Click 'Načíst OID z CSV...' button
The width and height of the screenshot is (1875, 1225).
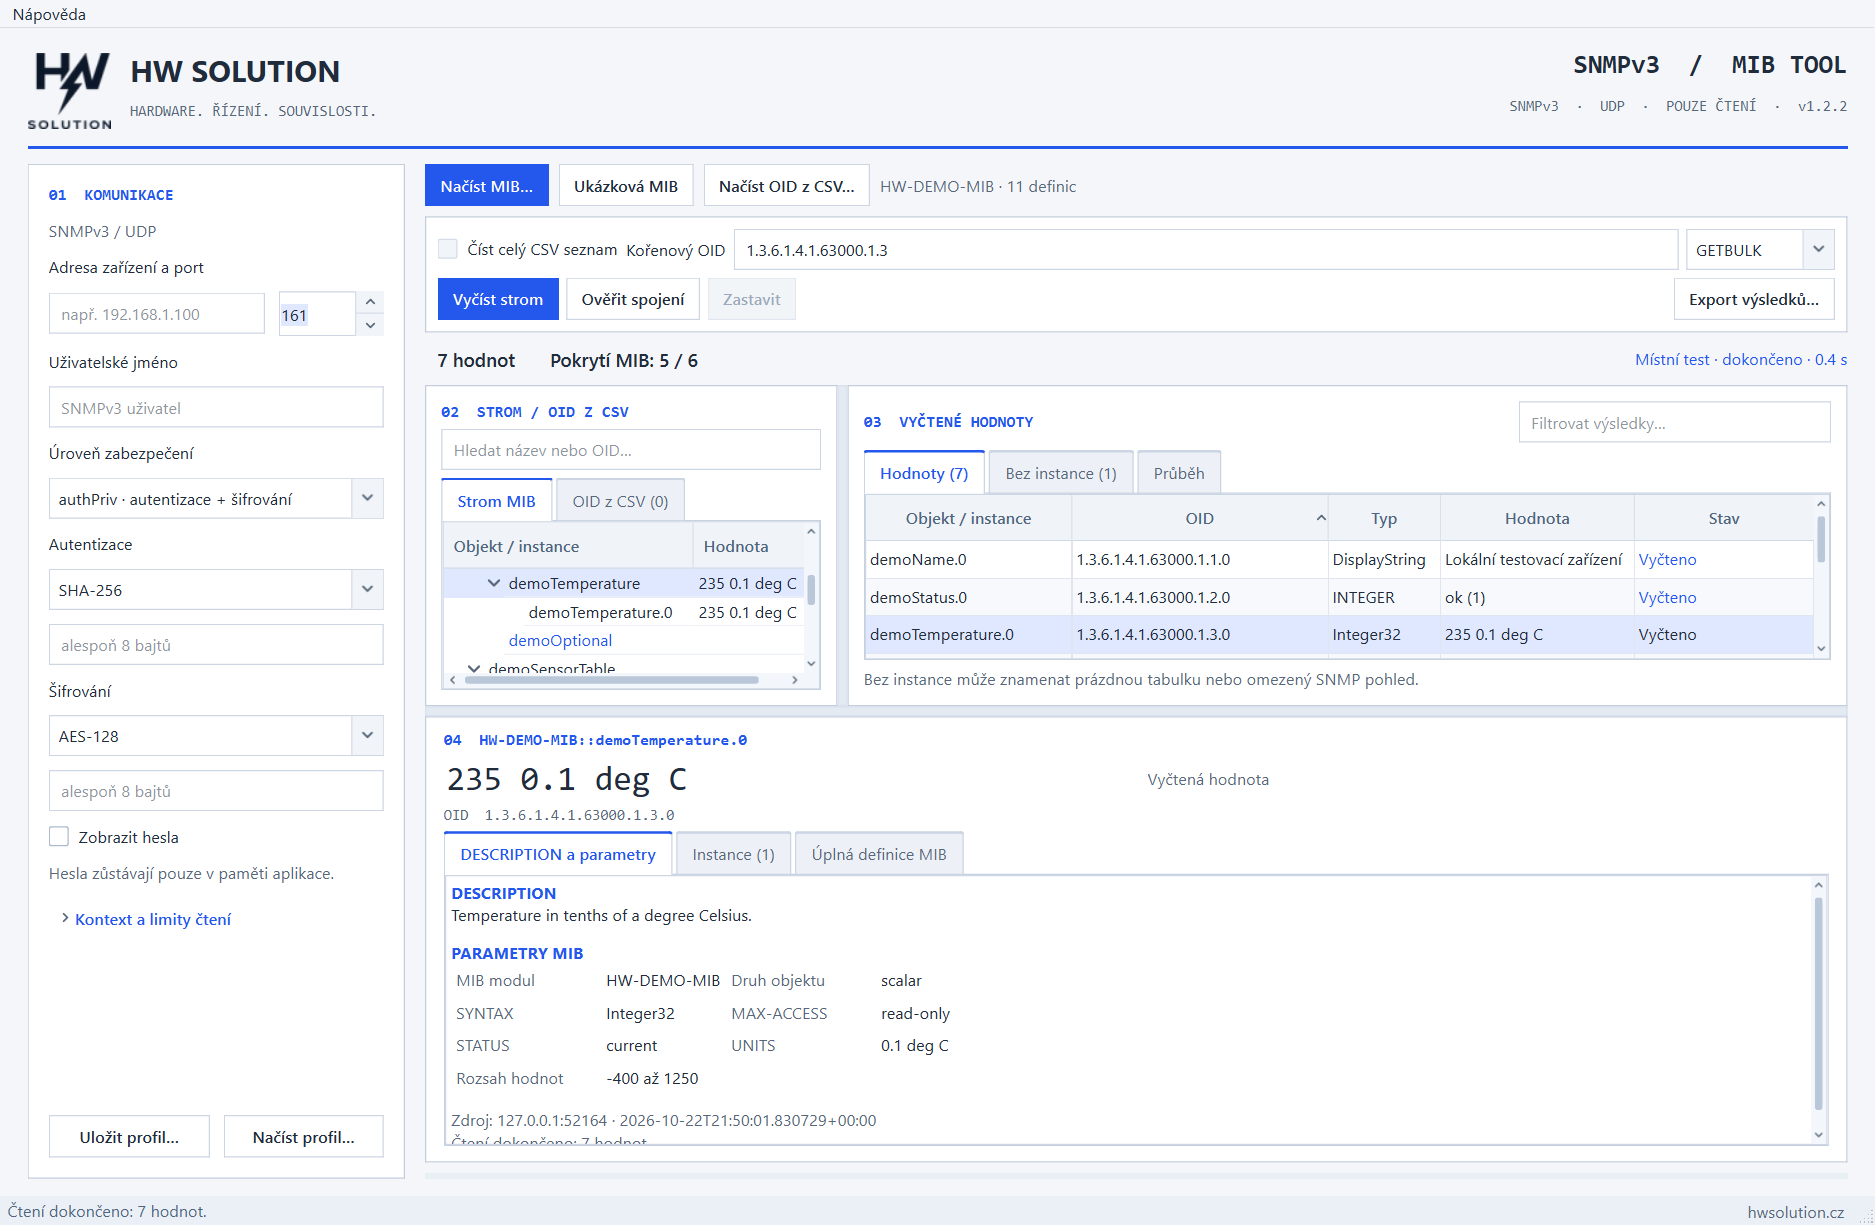tap(787, 186)
